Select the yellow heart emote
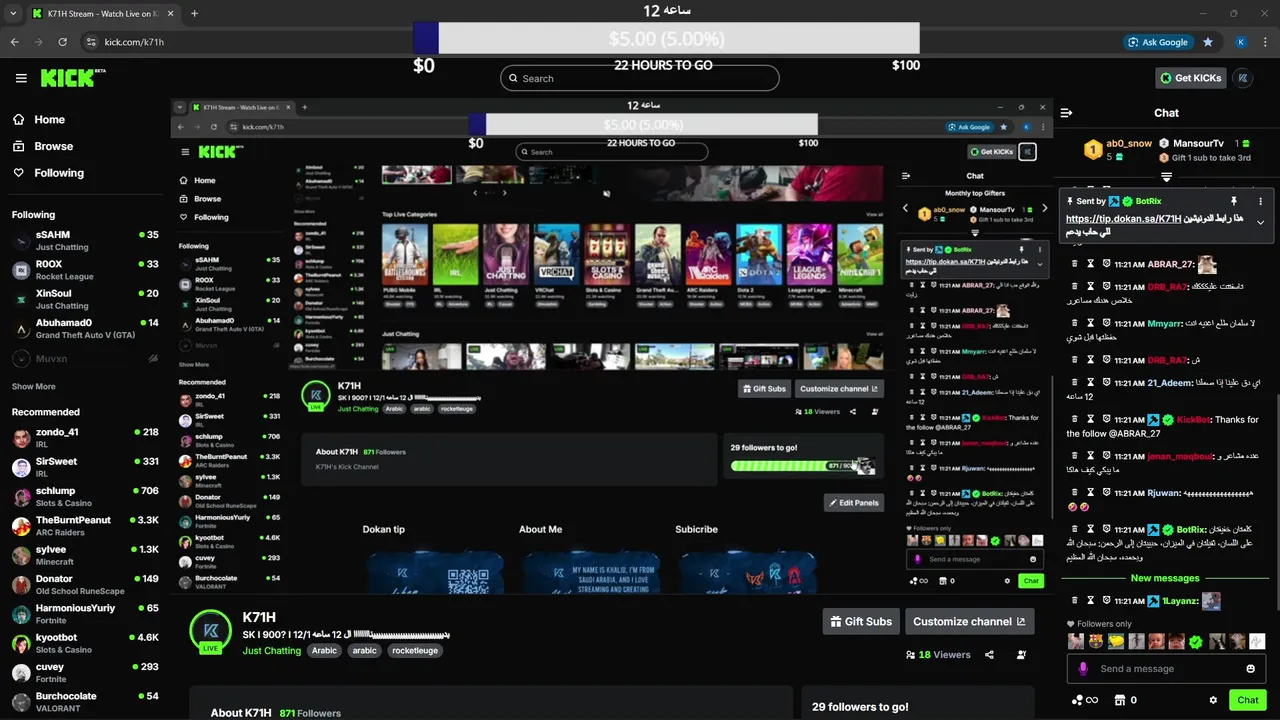The image size is (1280, 720). (x=1115, y=641)
